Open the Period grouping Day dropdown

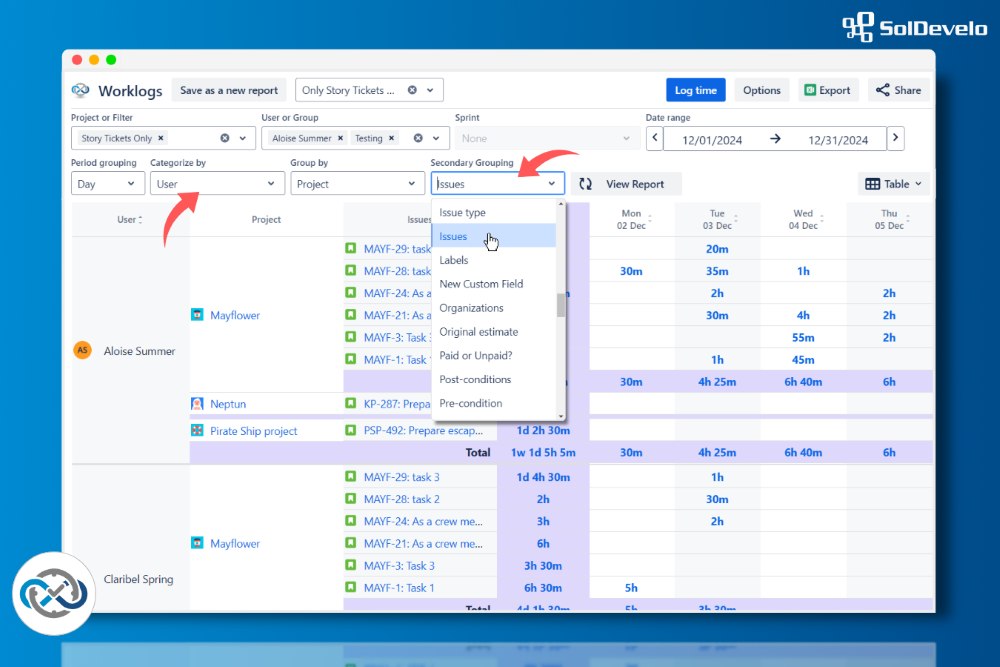click(107, 183)
